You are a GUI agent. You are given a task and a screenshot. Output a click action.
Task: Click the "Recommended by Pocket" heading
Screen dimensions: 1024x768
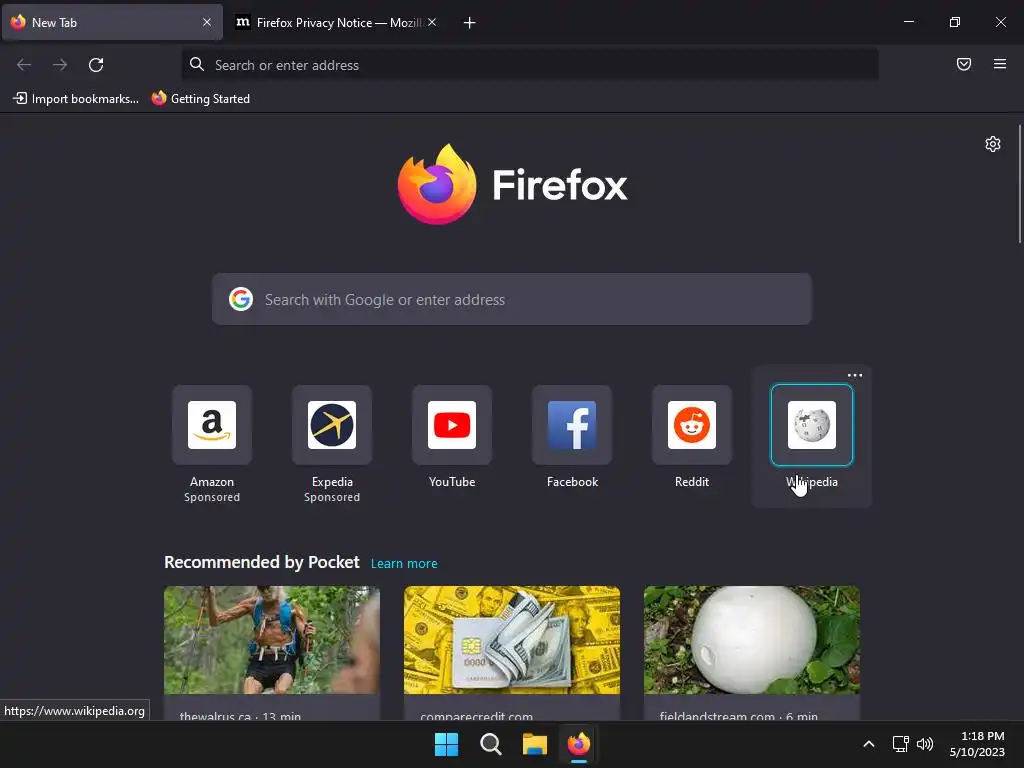point(261,562)
